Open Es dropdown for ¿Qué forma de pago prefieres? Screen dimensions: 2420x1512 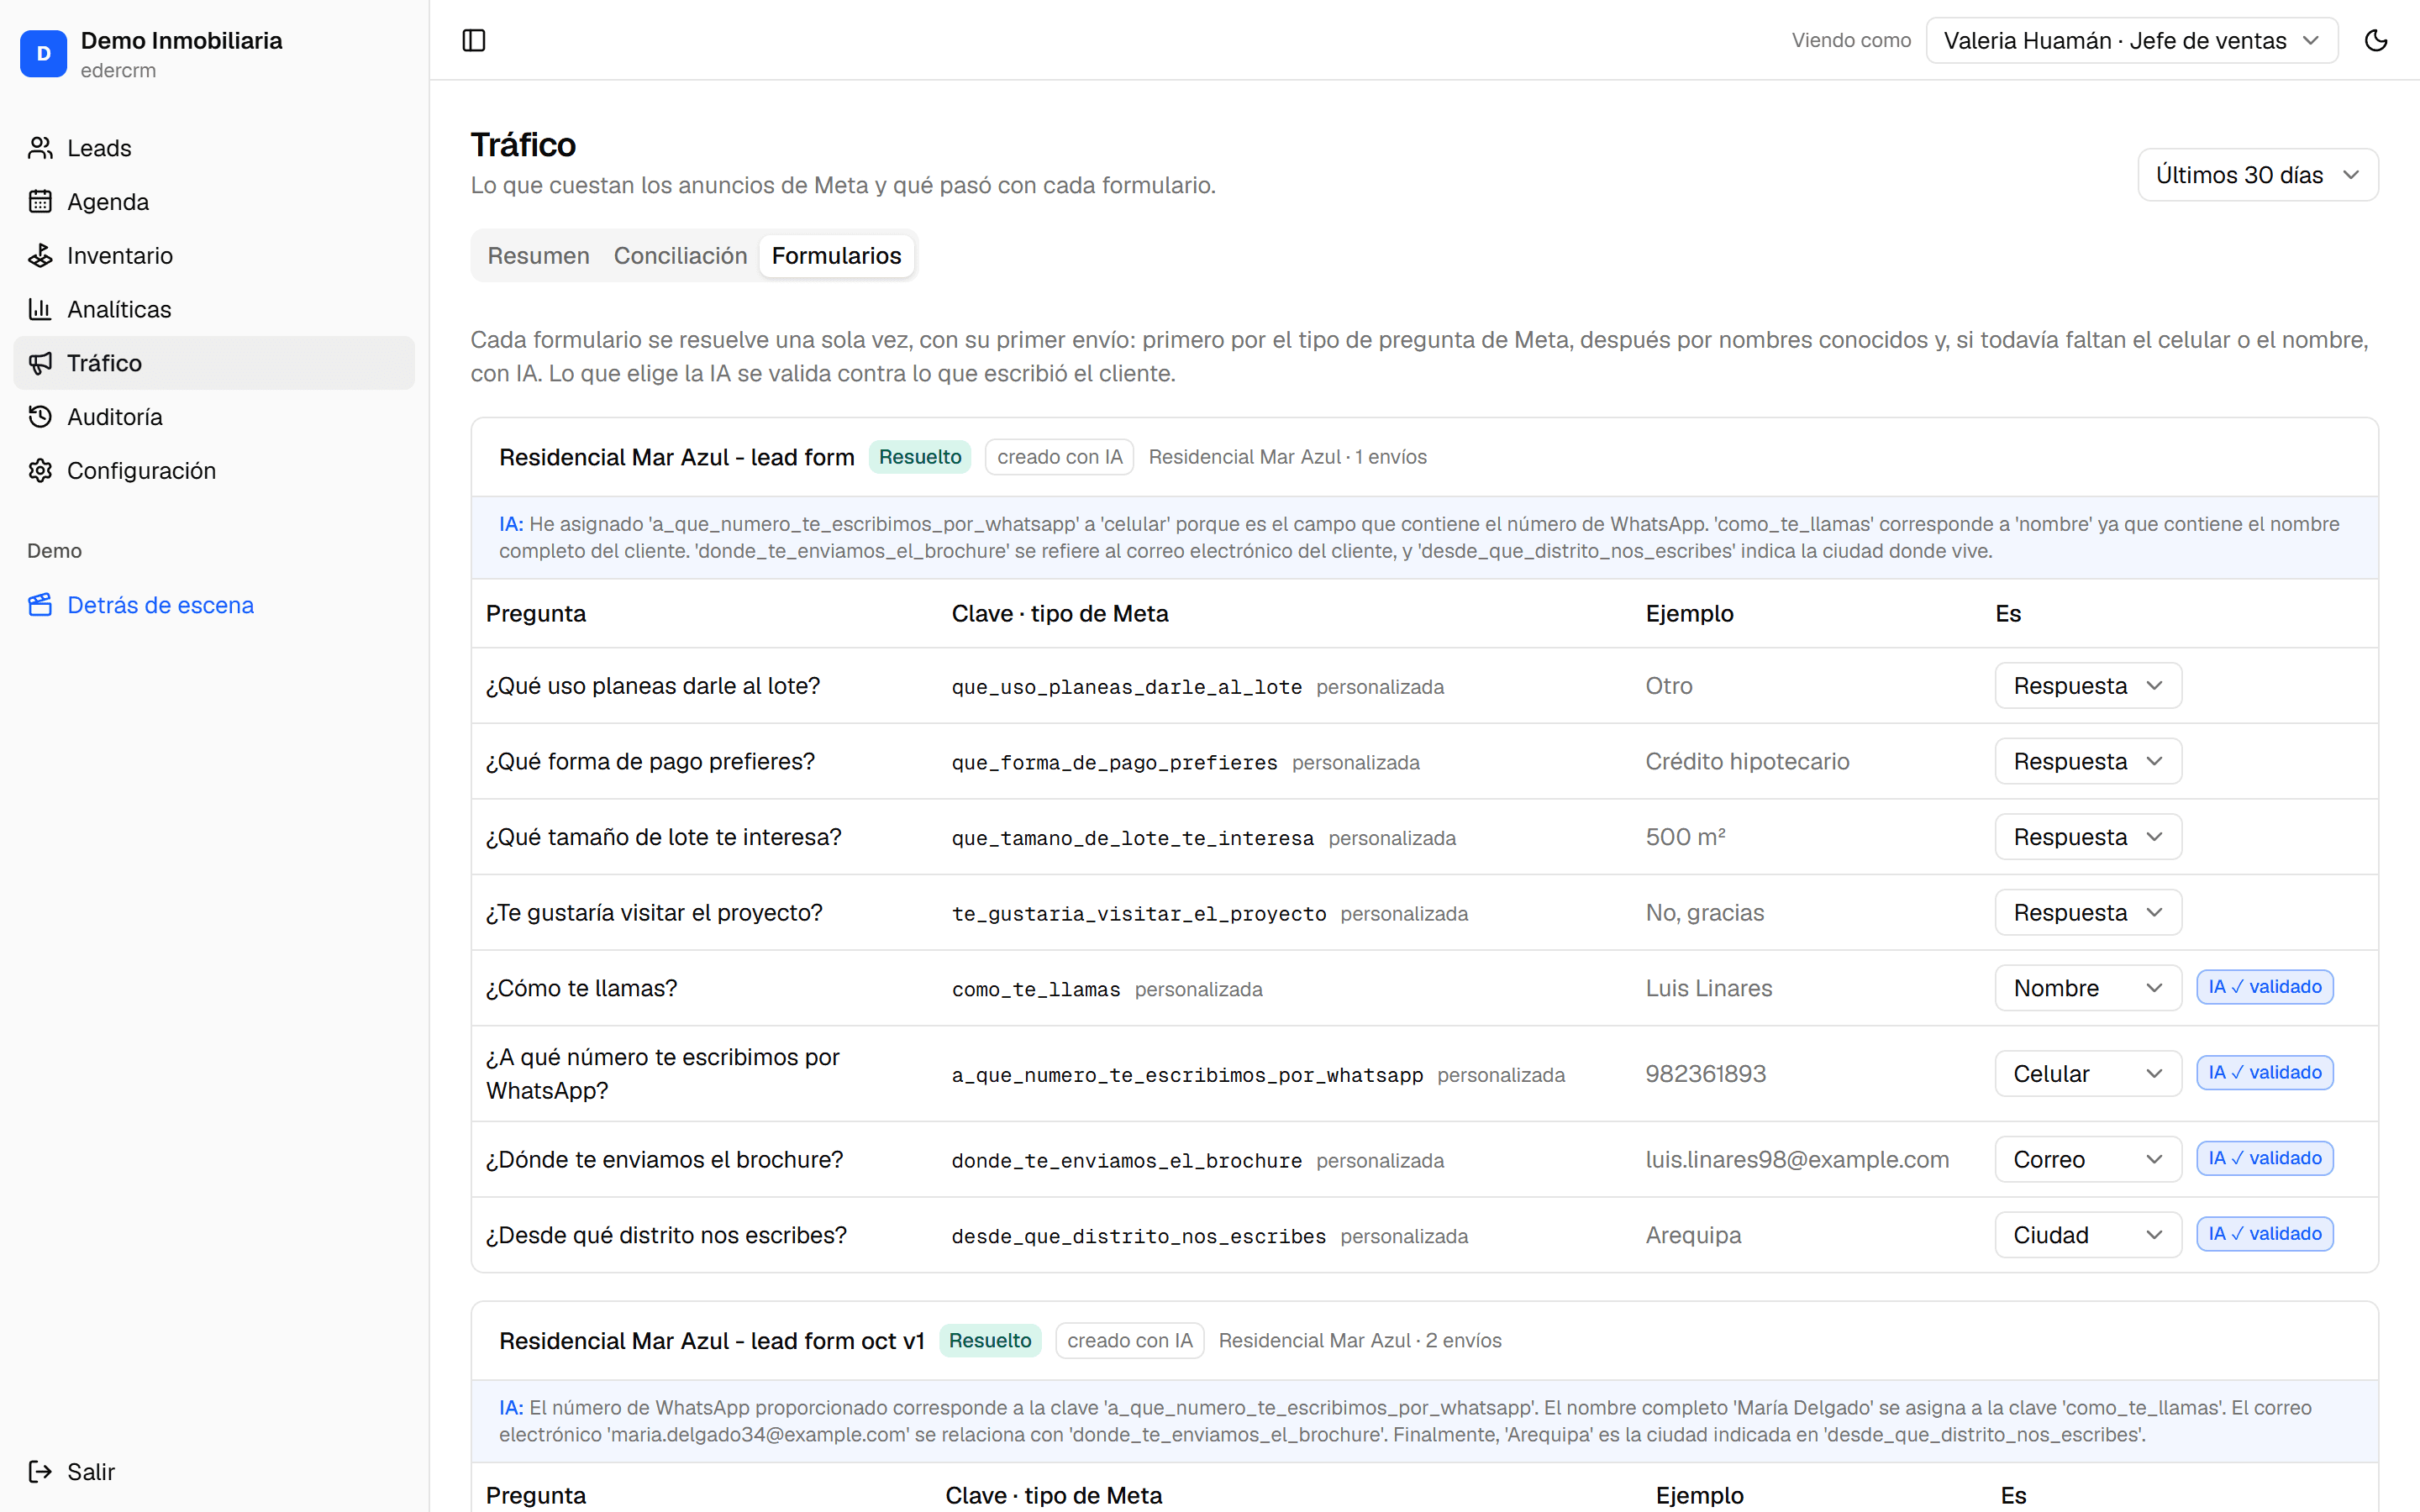2087,762
